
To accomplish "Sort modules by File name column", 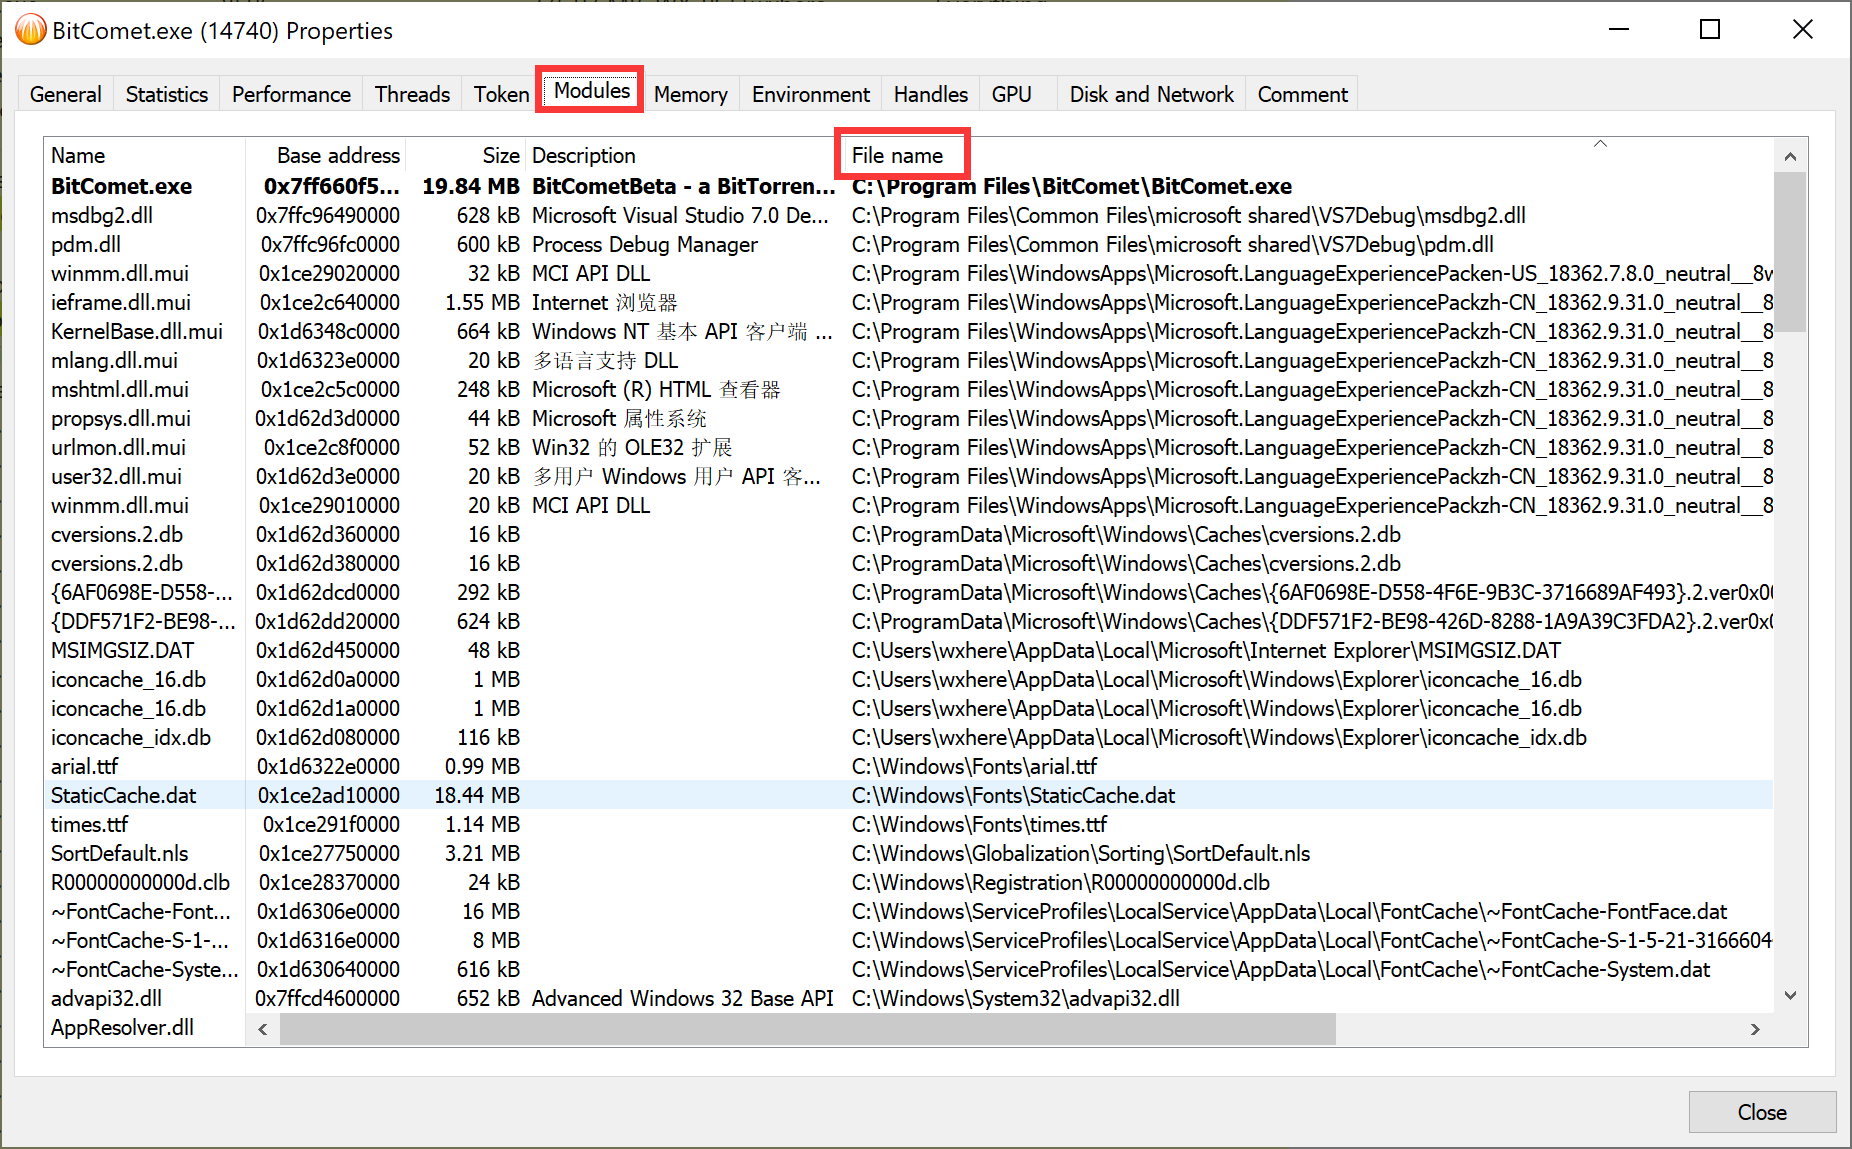I will 897,156.
